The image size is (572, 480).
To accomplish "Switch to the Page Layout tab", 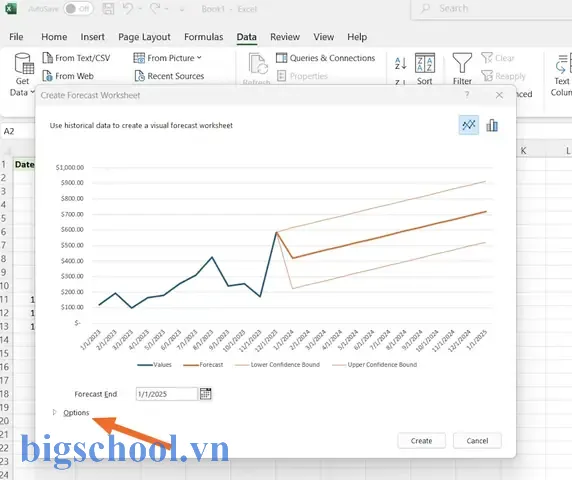I will [x=144, y=37].
